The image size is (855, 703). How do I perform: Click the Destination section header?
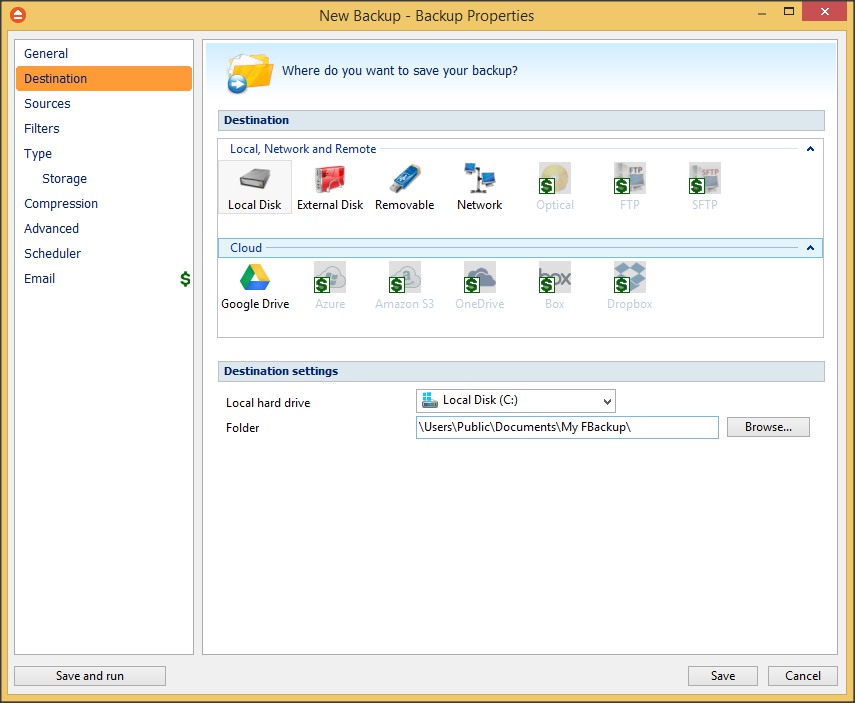tap(521, 120)
